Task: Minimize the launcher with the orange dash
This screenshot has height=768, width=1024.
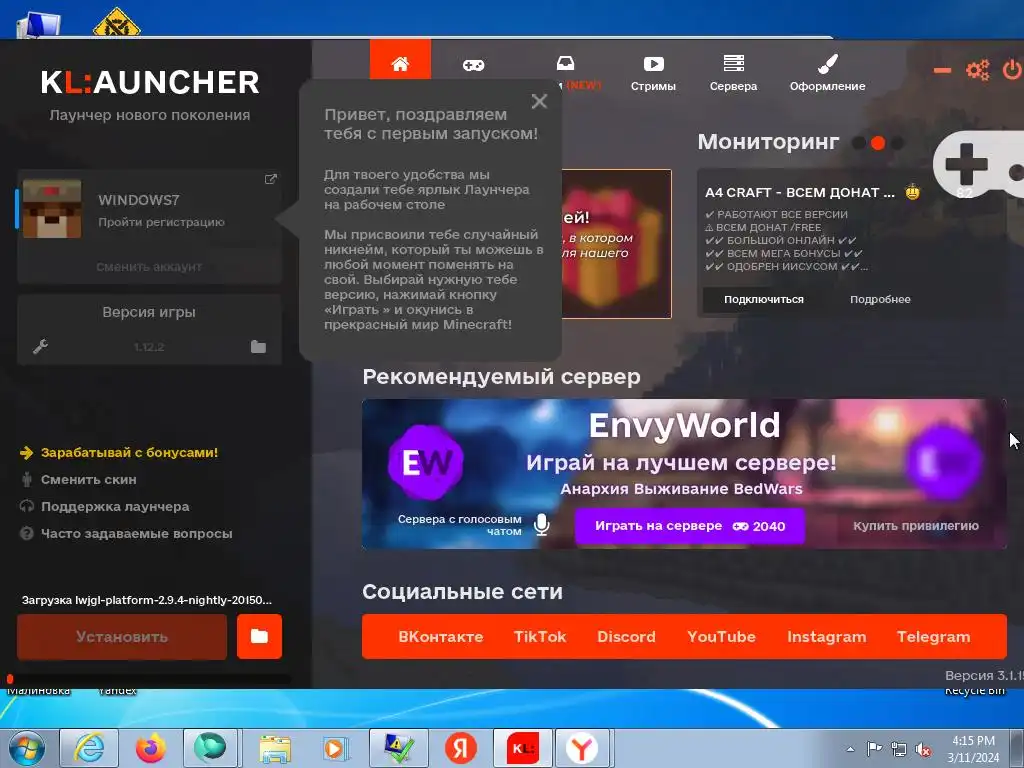Action: click(x=942, y=70)
